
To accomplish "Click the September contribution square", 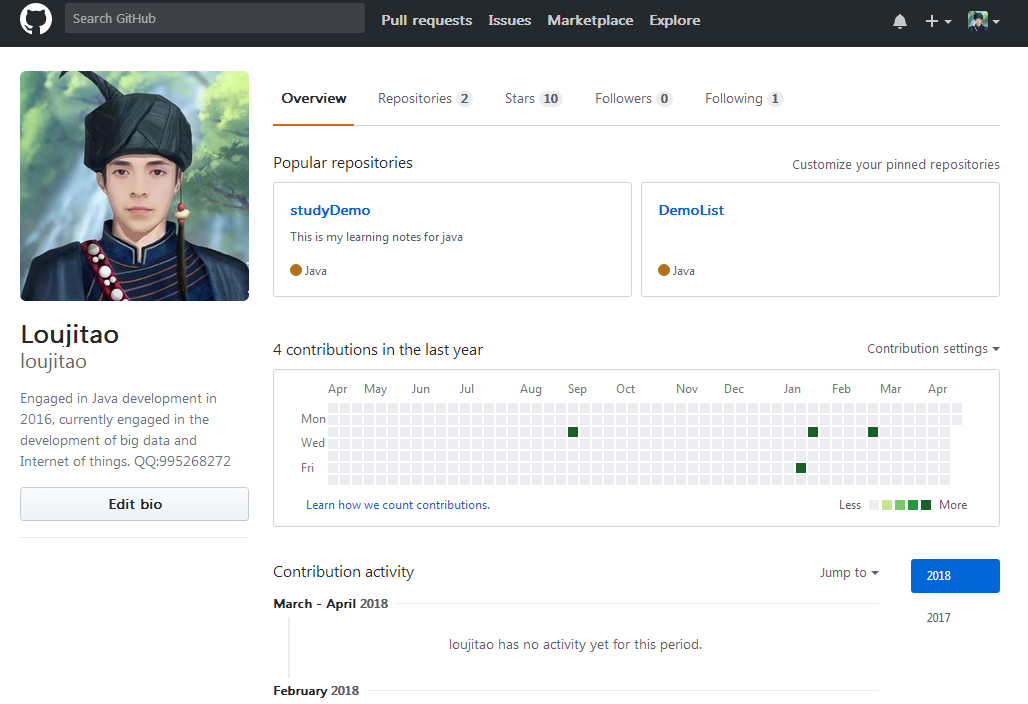I will point(573,432).
